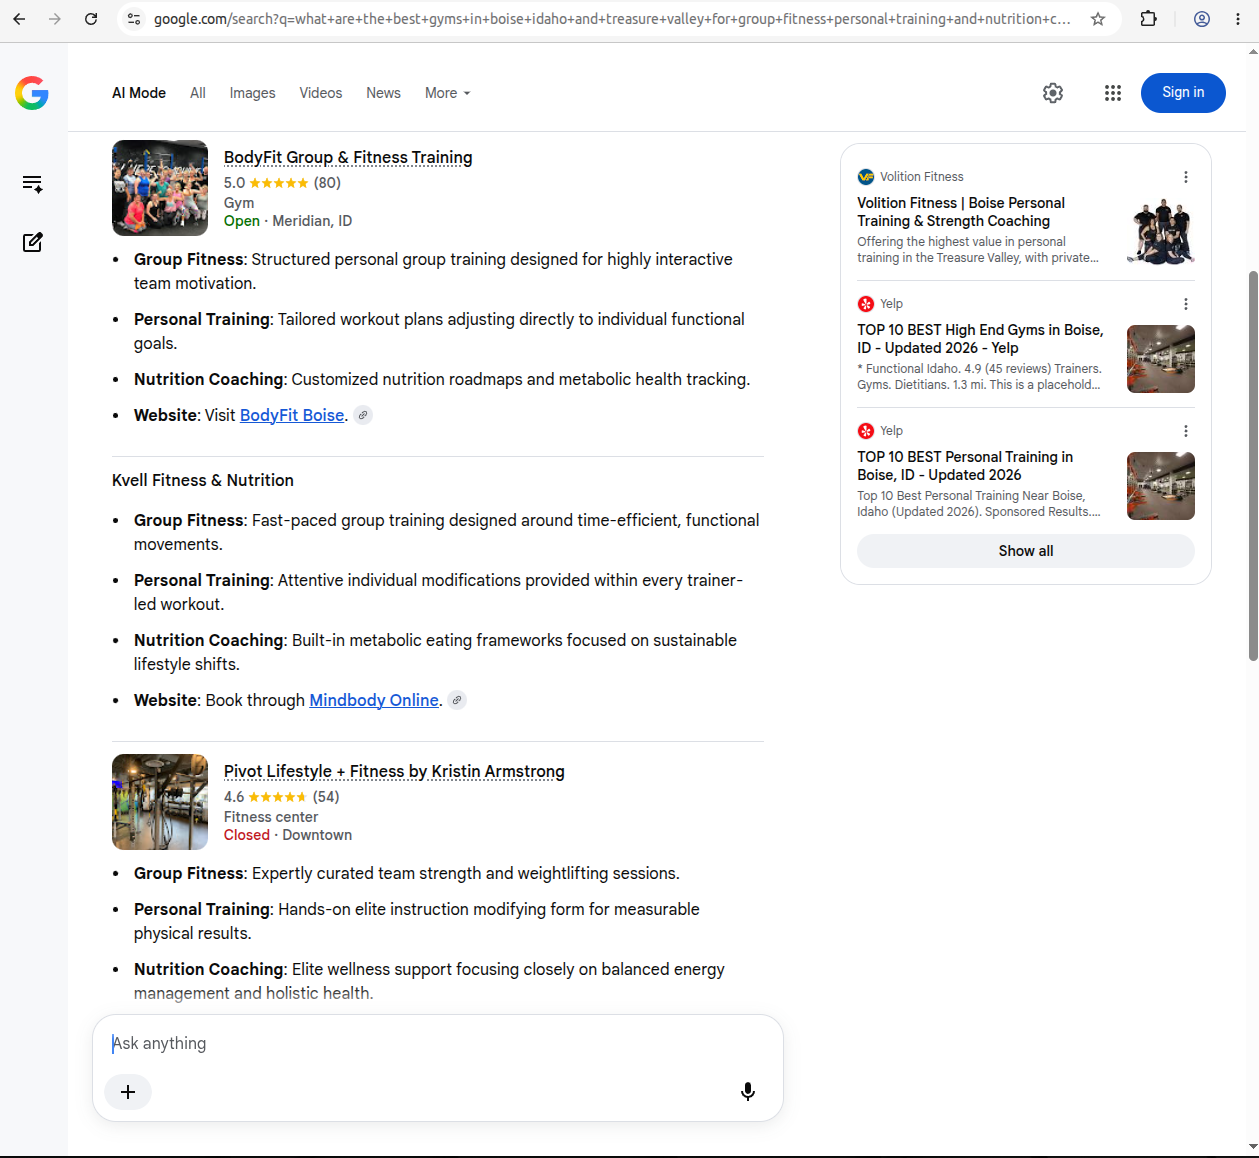Open options for Yelp Personal Training source

(x=1186, y=431)
